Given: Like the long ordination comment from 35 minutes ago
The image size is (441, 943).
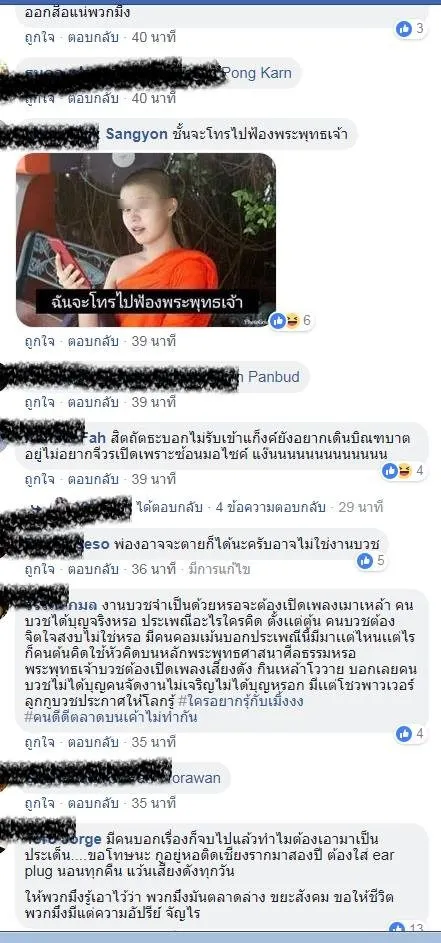Looking at the screenshot, I should click(39, 742).
